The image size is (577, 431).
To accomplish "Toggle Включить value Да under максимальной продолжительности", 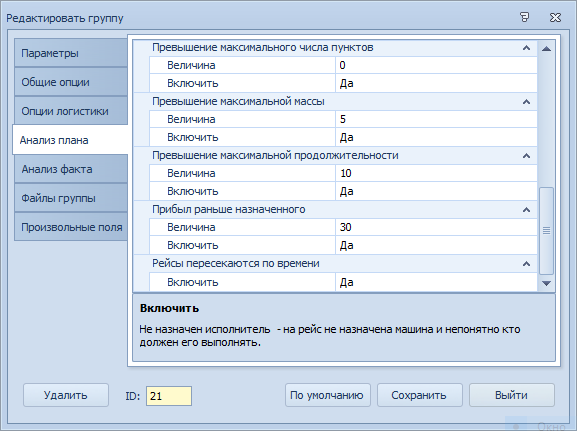I will point(436,191).
